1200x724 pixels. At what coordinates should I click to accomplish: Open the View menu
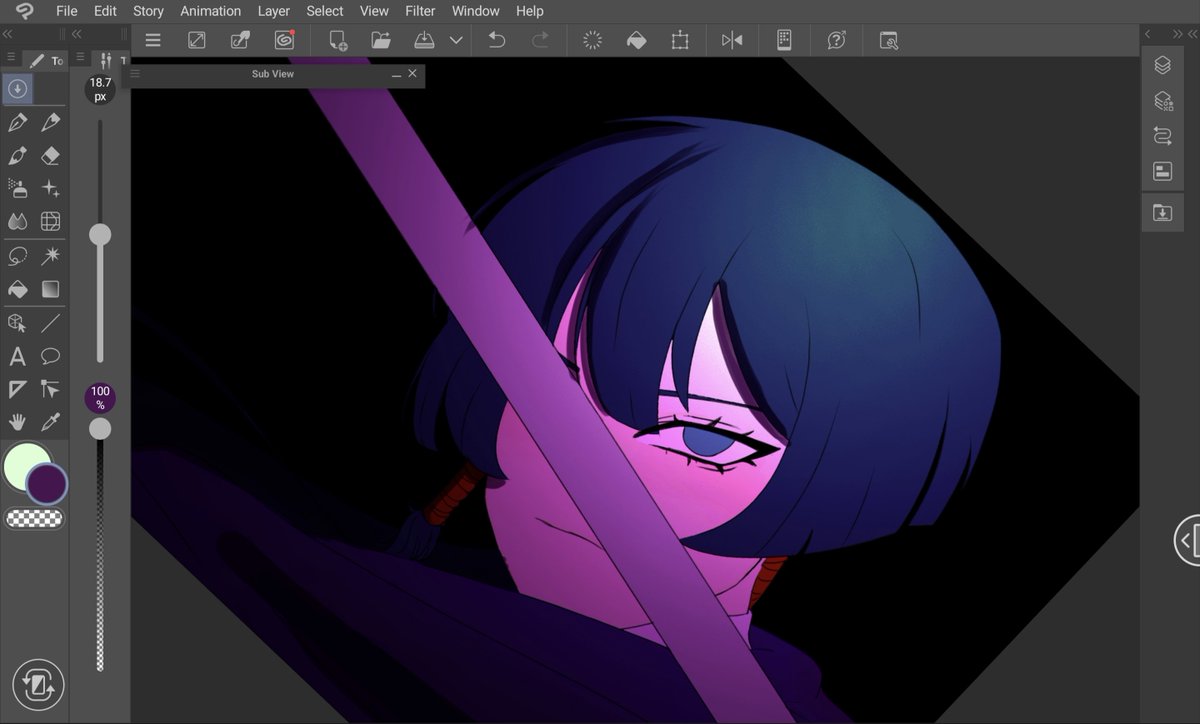[x=374, y=11]
